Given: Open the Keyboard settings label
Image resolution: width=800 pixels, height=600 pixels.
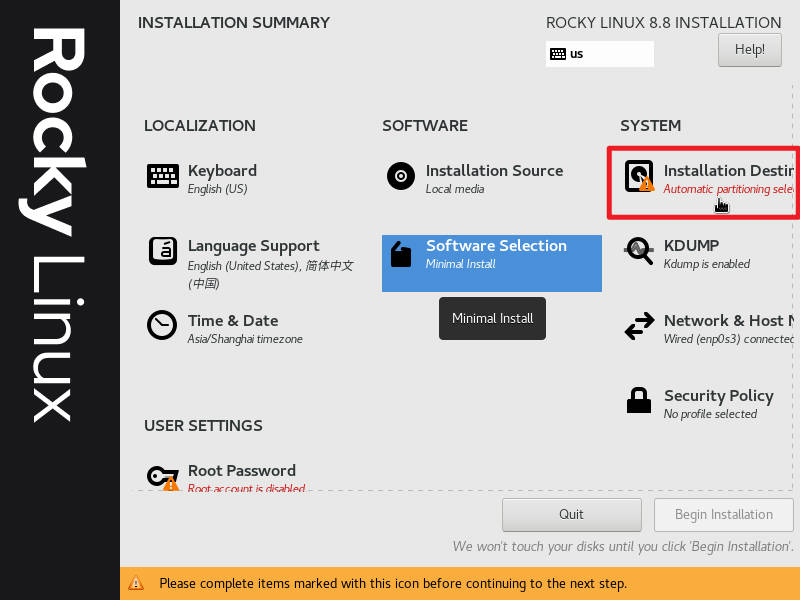Looking at the screenshot, I should (x=222, y=170).
